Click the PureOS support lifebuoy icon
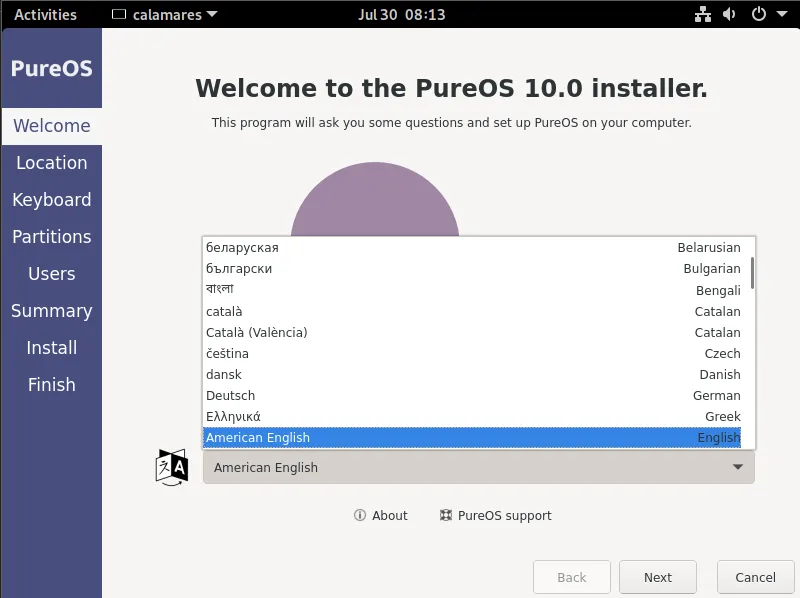This screenshot has height=598, width=800. pos(446,516)
